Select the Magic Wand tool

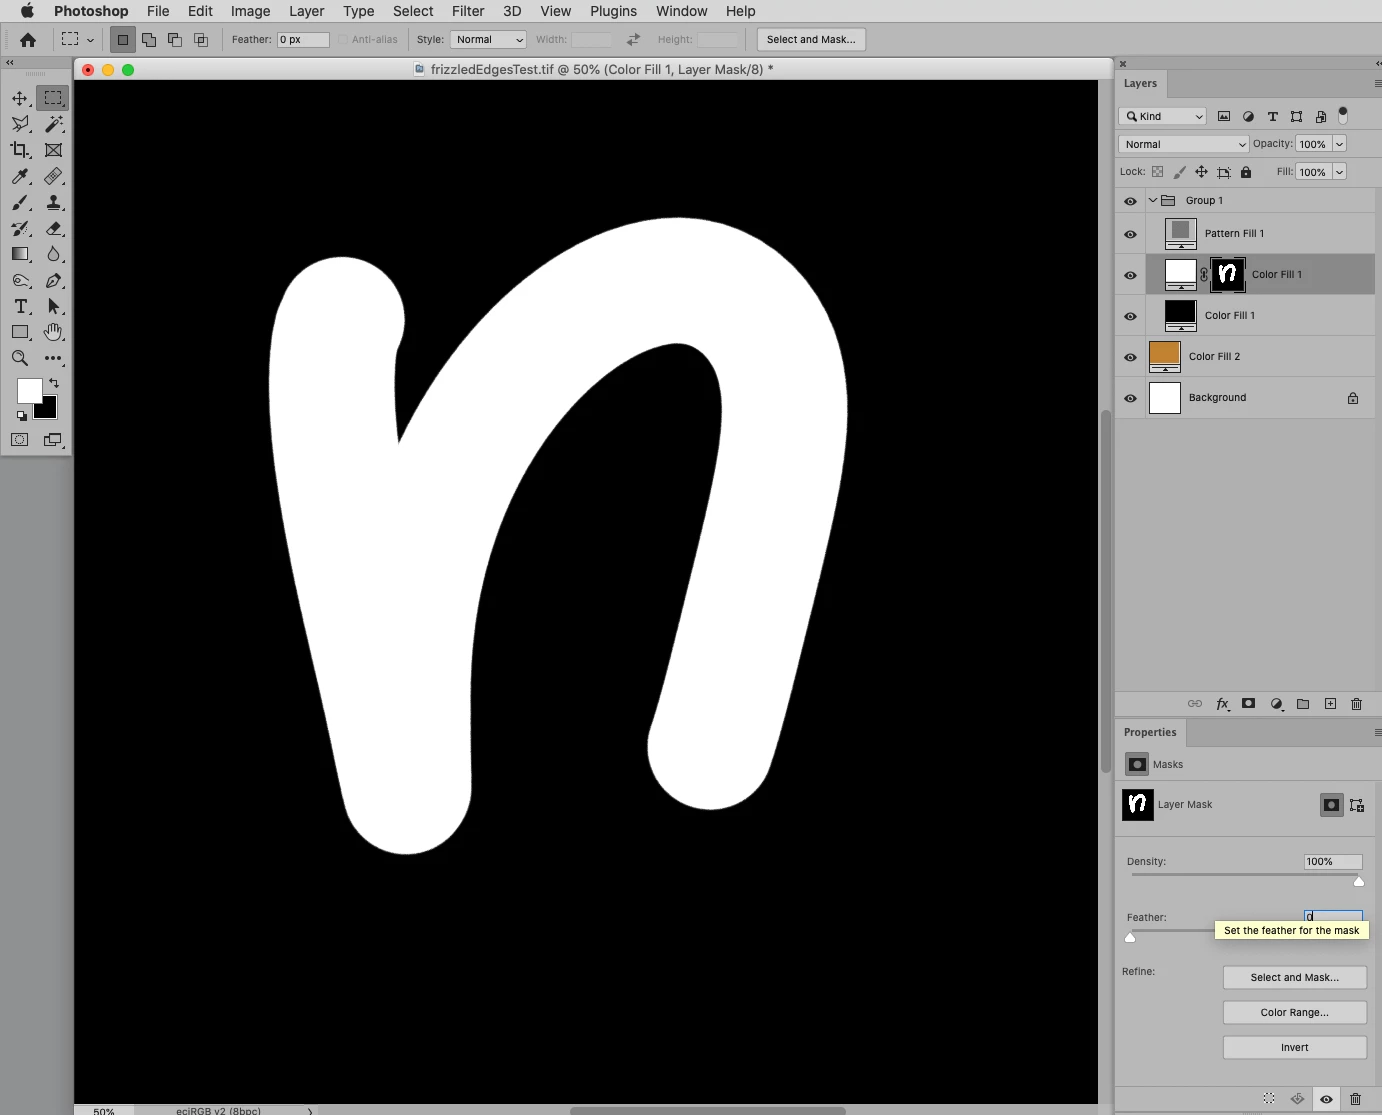53,124
